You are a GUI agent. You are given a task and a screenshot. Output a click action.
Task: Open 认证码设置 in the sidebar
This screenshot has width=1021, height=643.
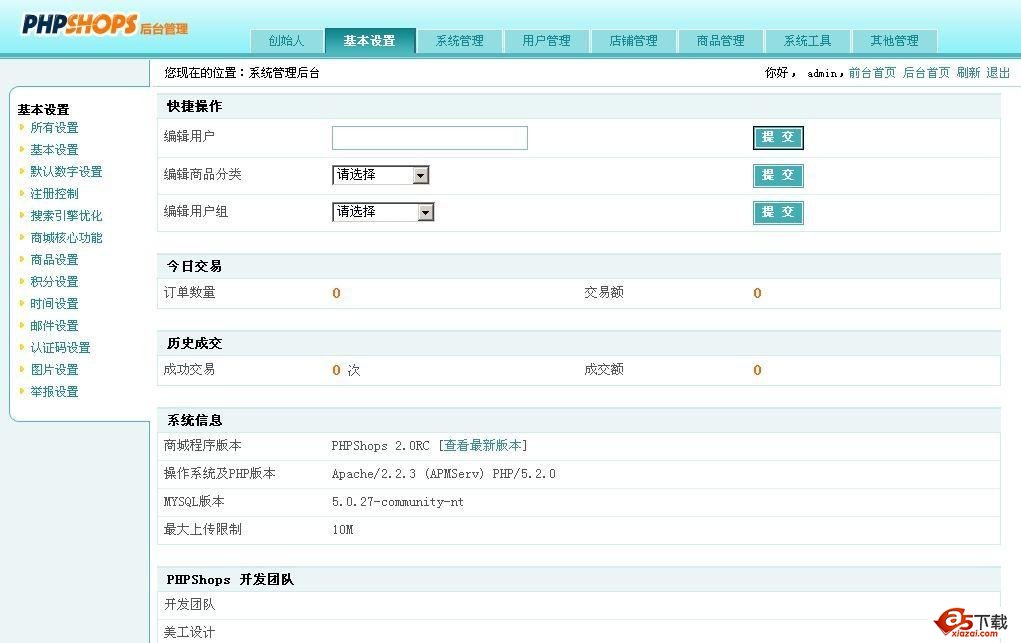click(x=60, y=348)
